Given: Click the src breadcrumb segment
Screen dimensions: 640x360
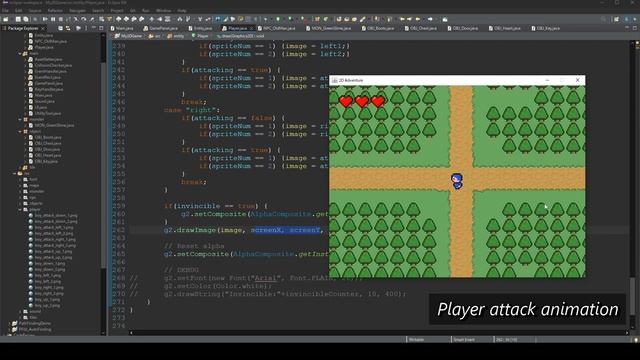Looking at the screenshot, I should [155, 36].
